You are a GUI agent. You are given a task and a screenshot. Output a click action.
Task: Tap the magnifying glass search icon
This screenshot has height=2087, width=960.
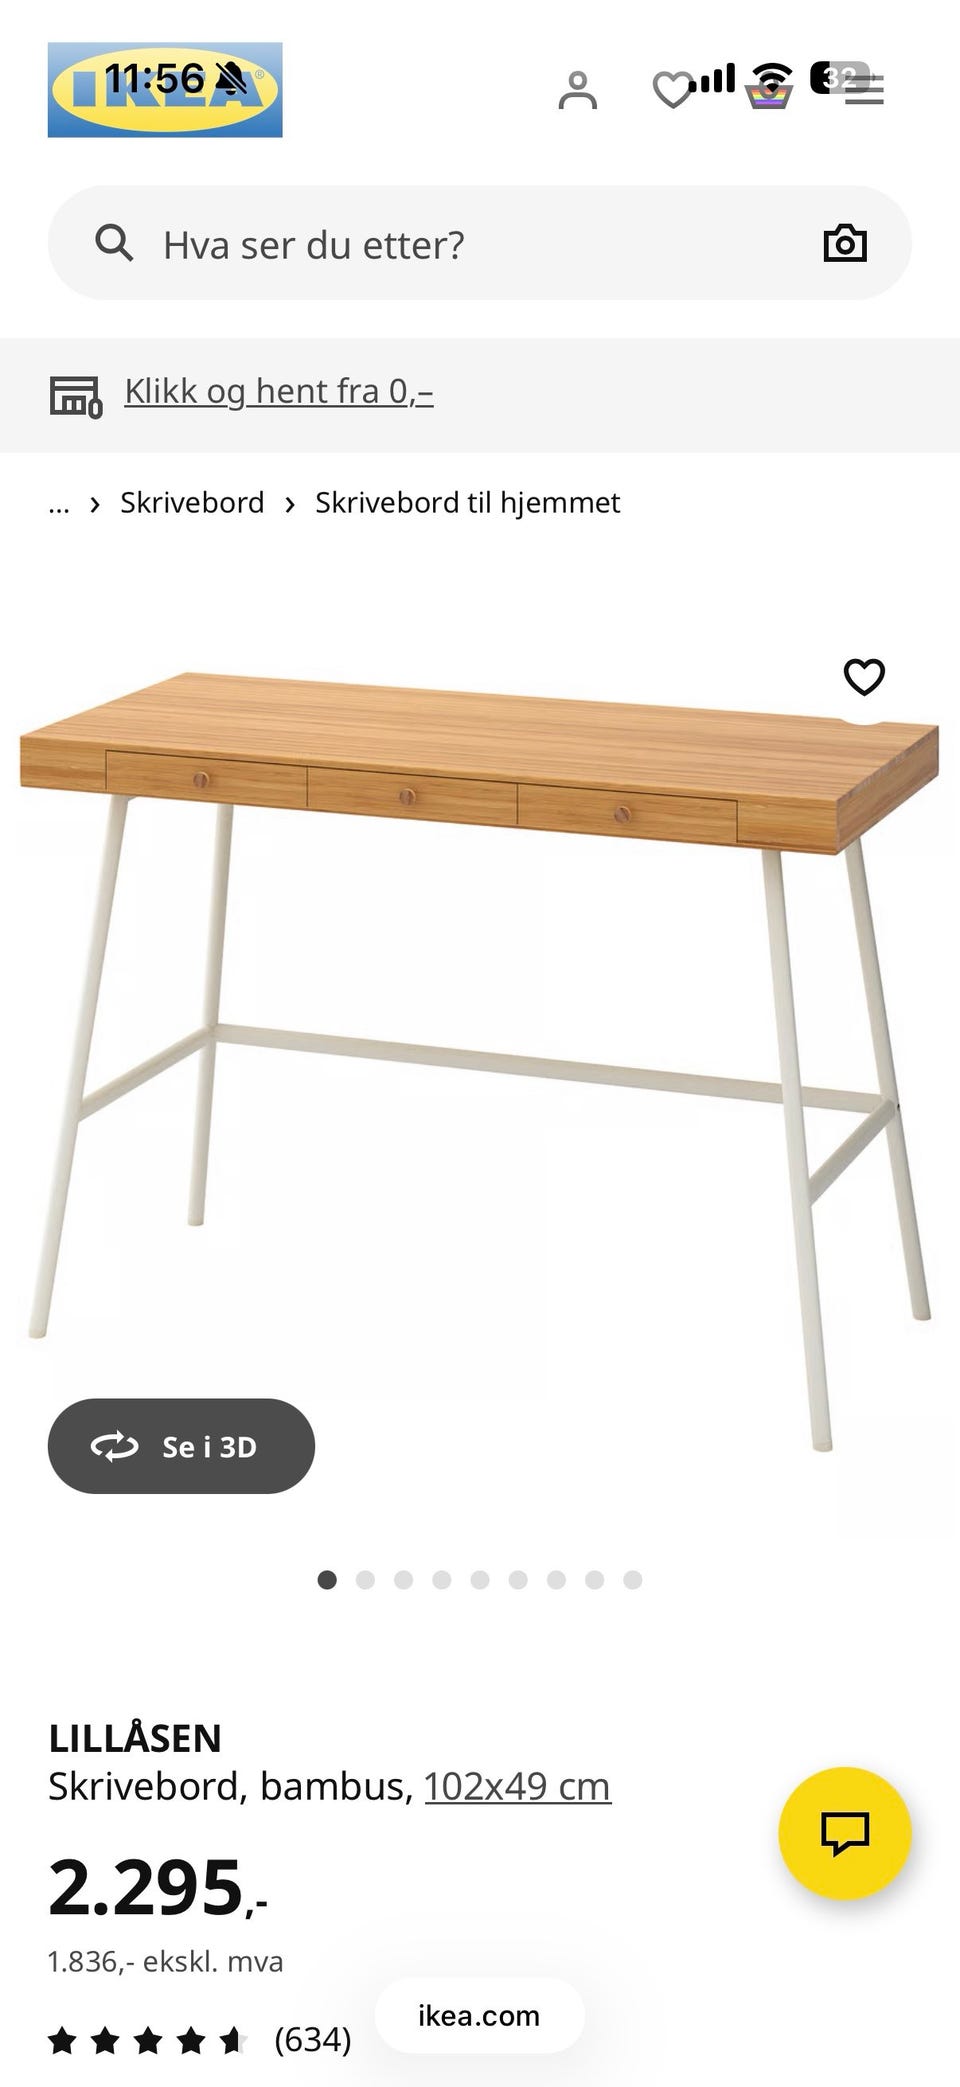click(114, 243)
